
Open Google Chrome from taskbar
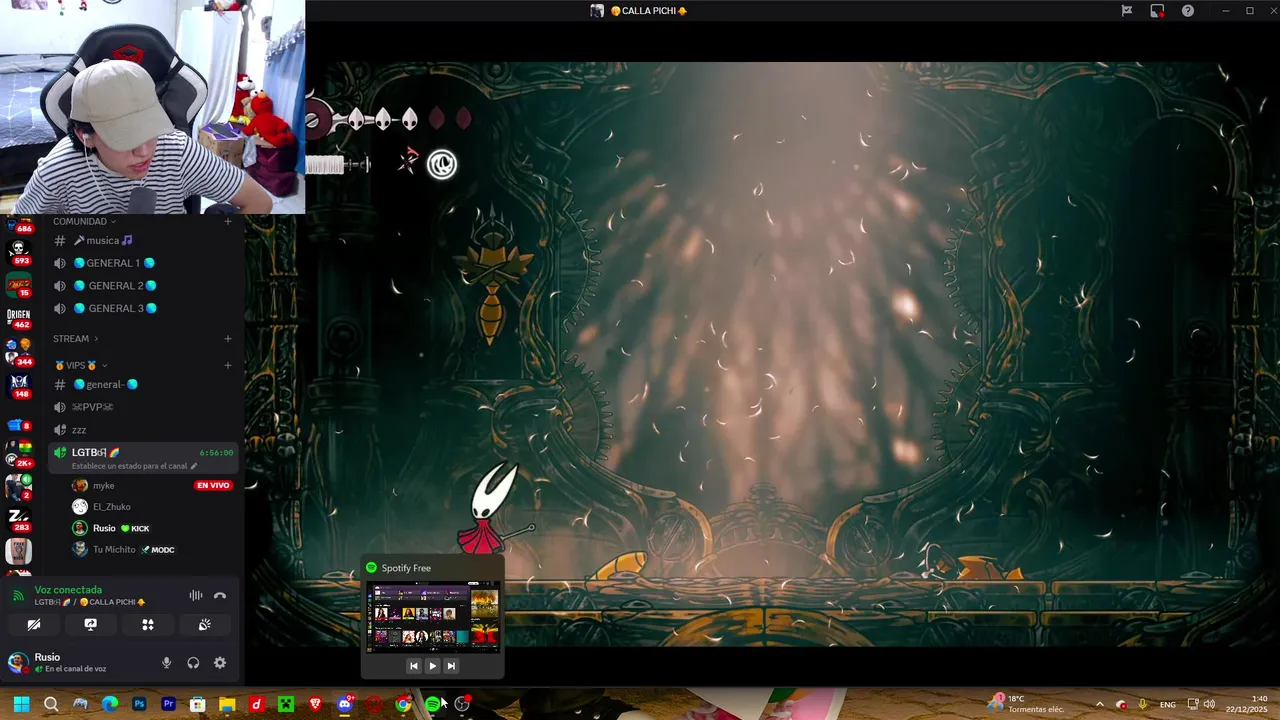point(403,704)
